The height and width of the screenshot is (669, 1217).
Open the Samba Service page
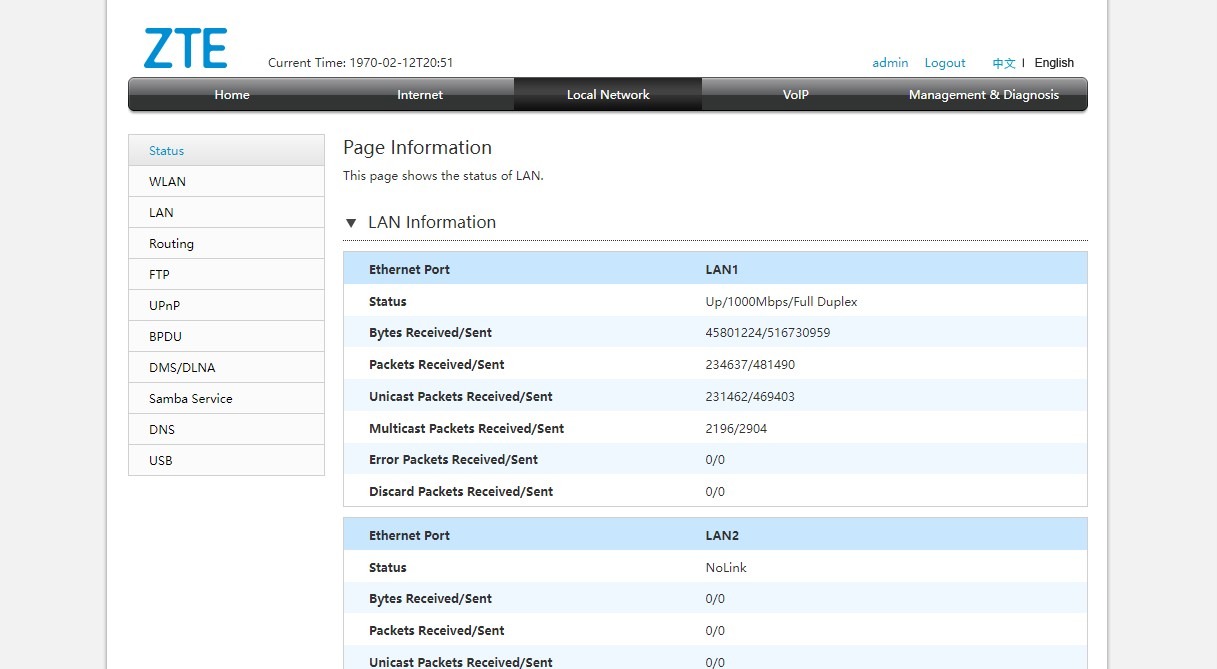[190, 398]
